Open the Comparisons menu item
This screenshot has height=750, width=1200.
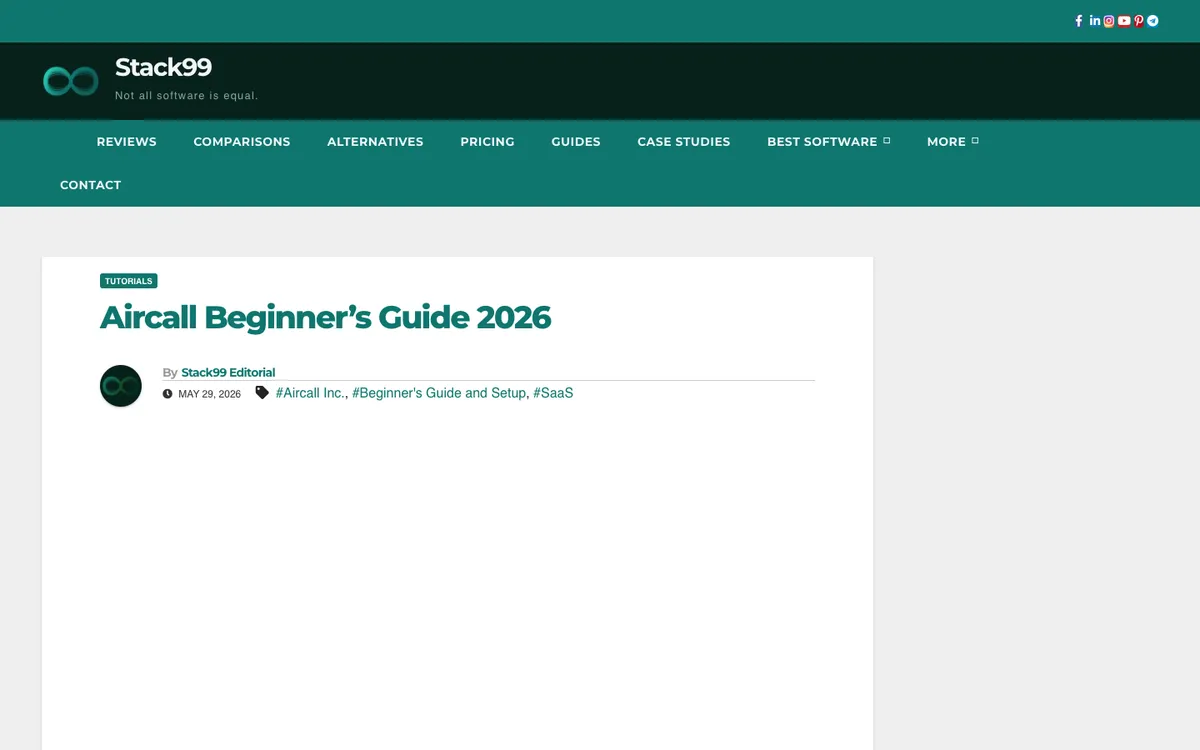[242, 142]
